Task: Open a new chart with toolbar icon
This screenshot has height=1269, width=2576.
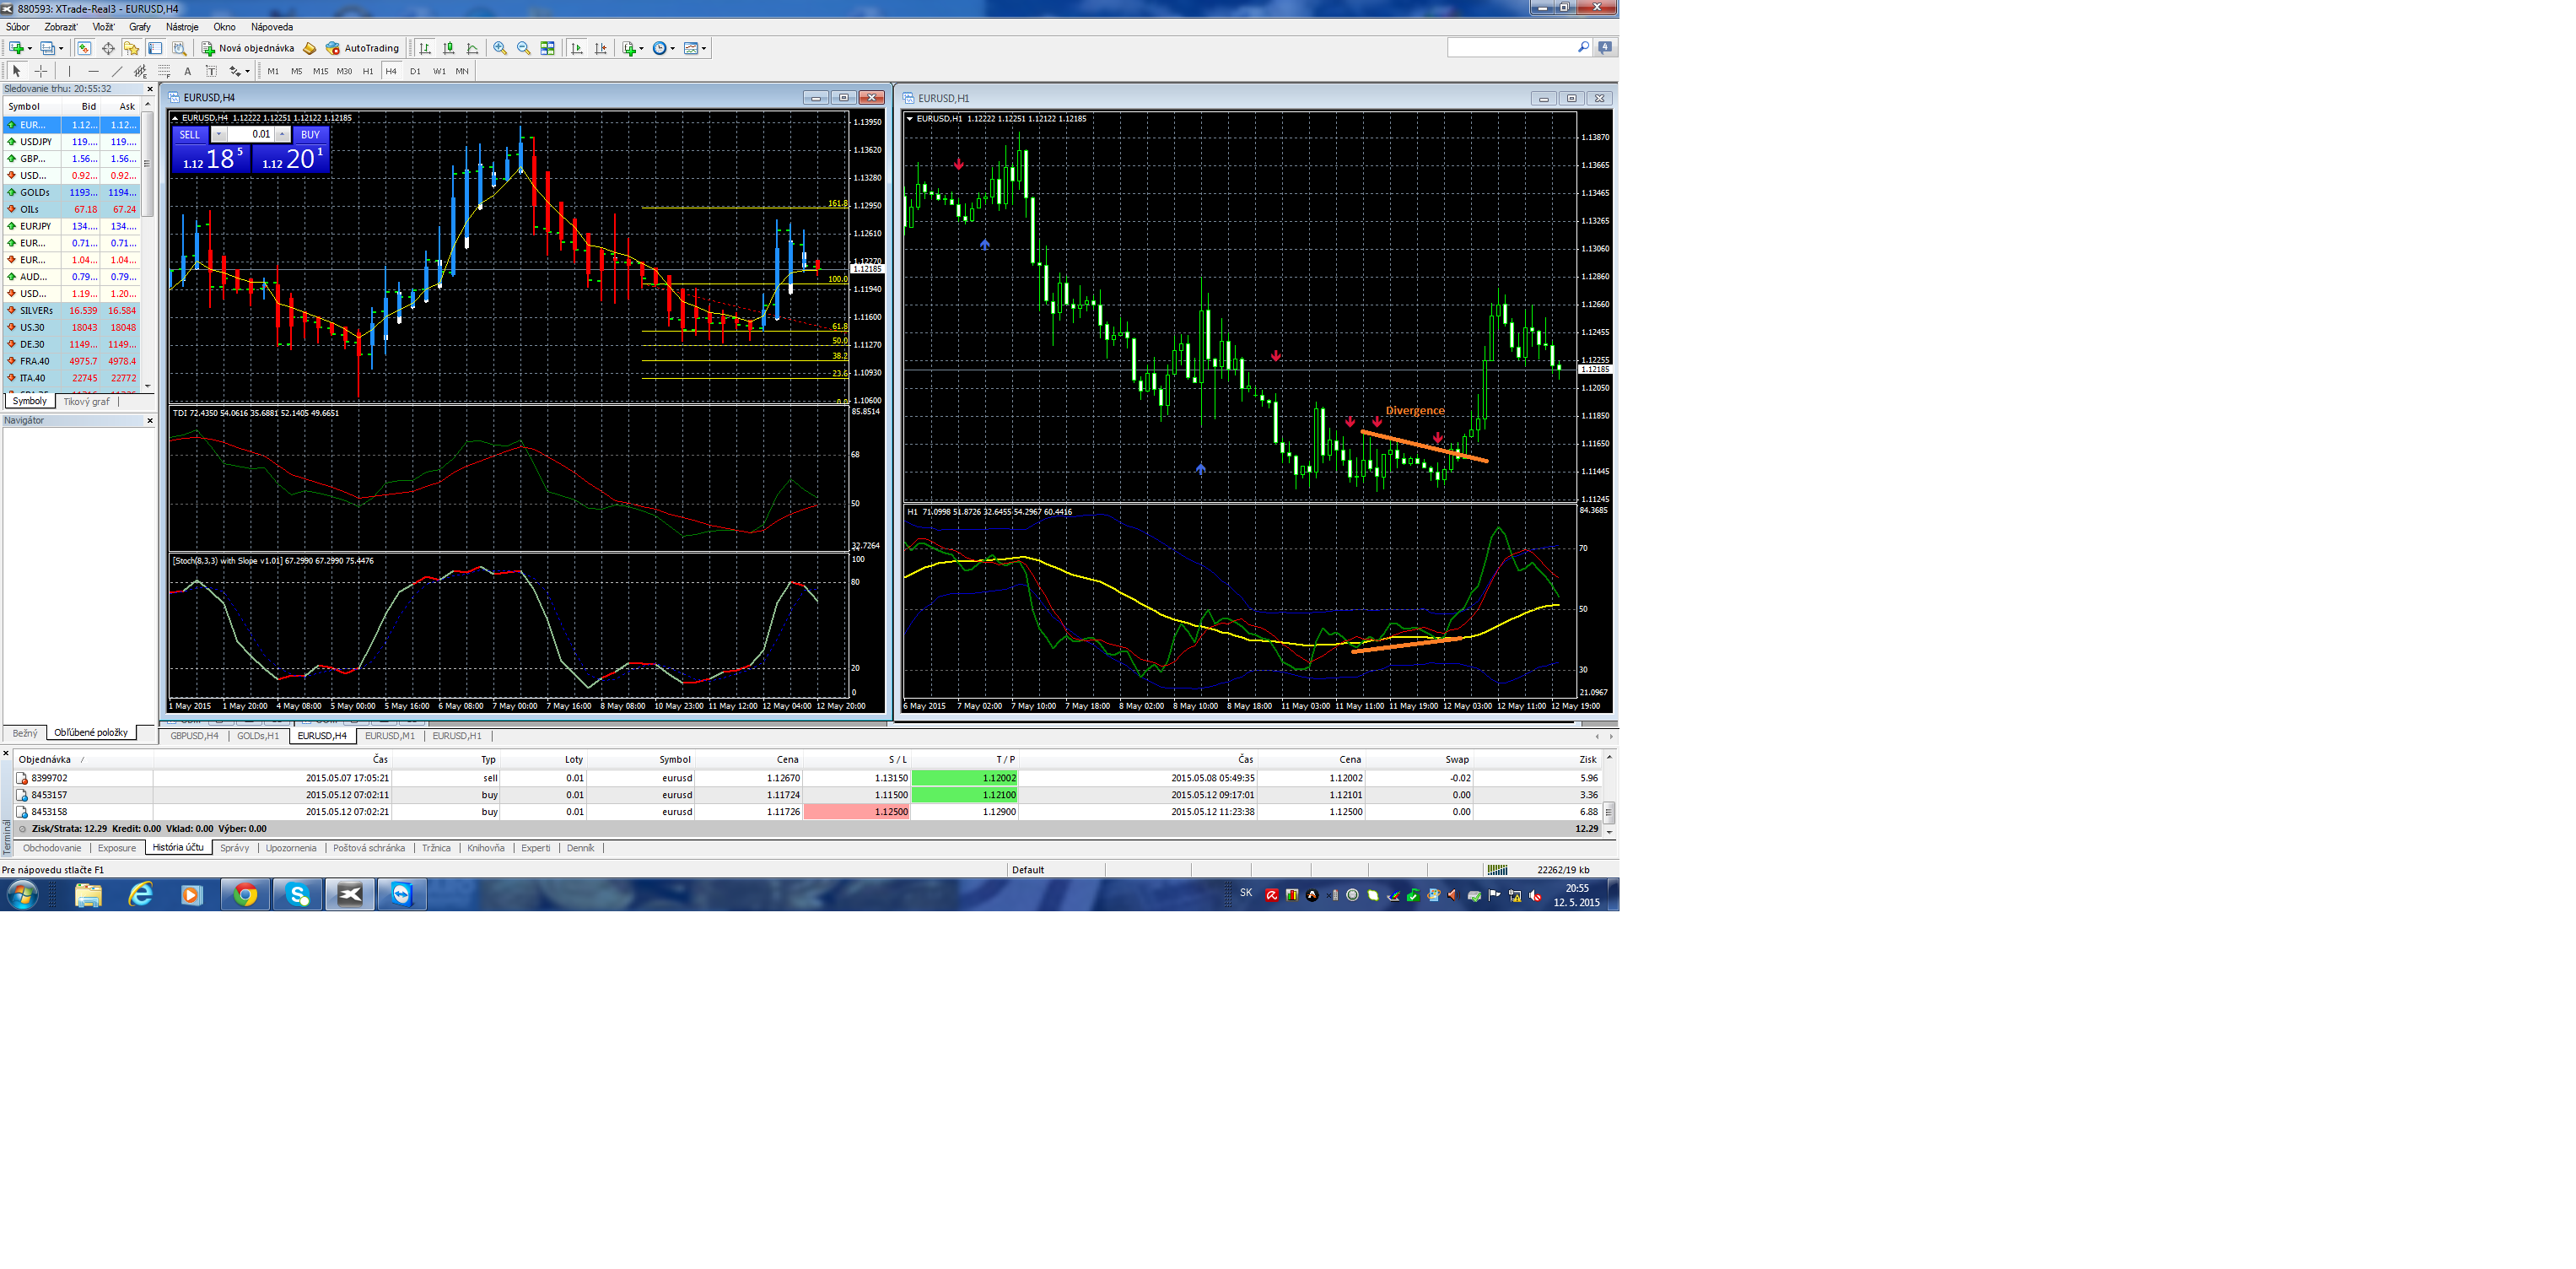Action: pos(16,48)
